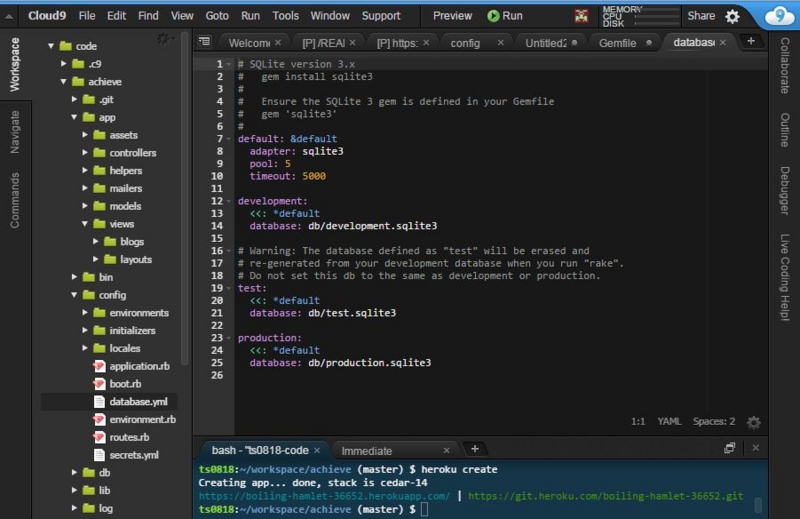Screen dimensions: 800x519
Task: Open the Outline panel on the right
Action: pos(785,130)
